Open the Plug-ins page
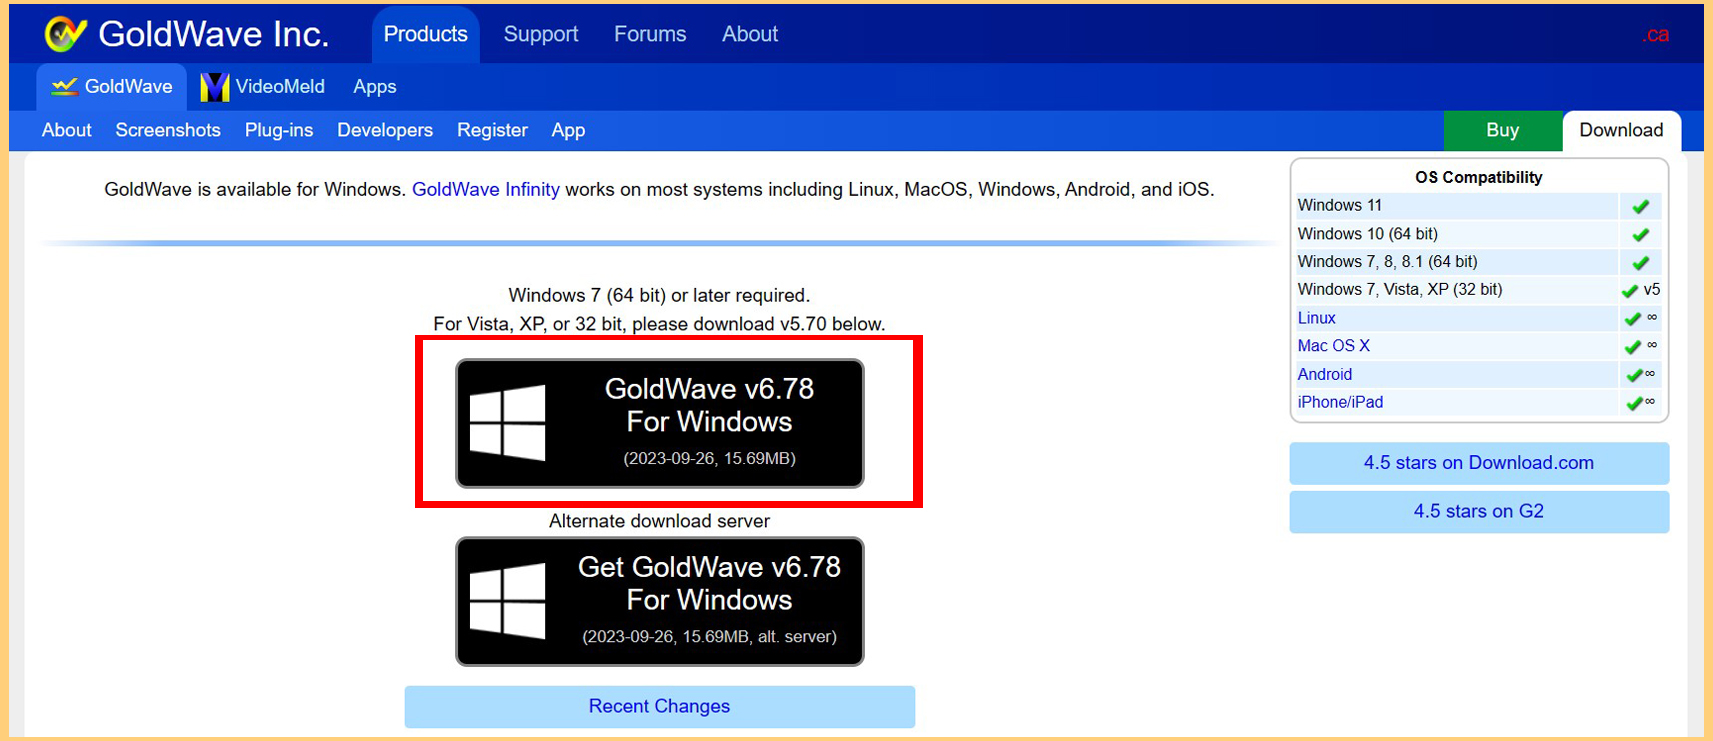 [x=279, y=130]
